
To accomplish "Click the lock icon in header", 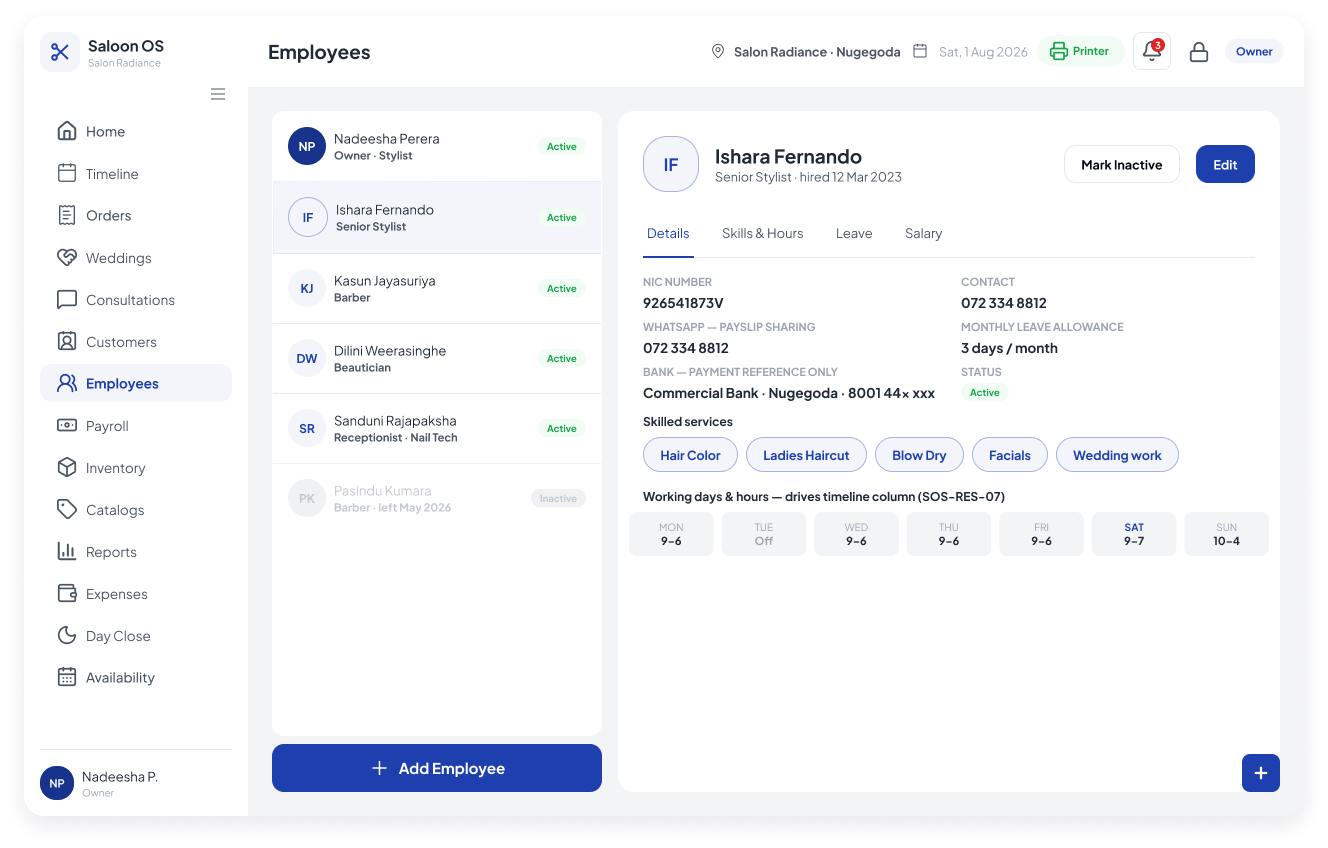I will 1199,52.
